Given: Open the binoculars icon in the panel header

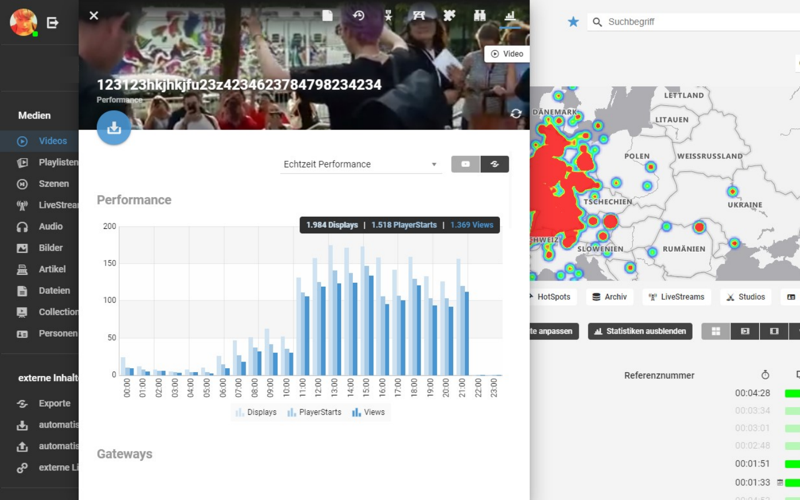Looking at the screenshot, I should 480,16.
